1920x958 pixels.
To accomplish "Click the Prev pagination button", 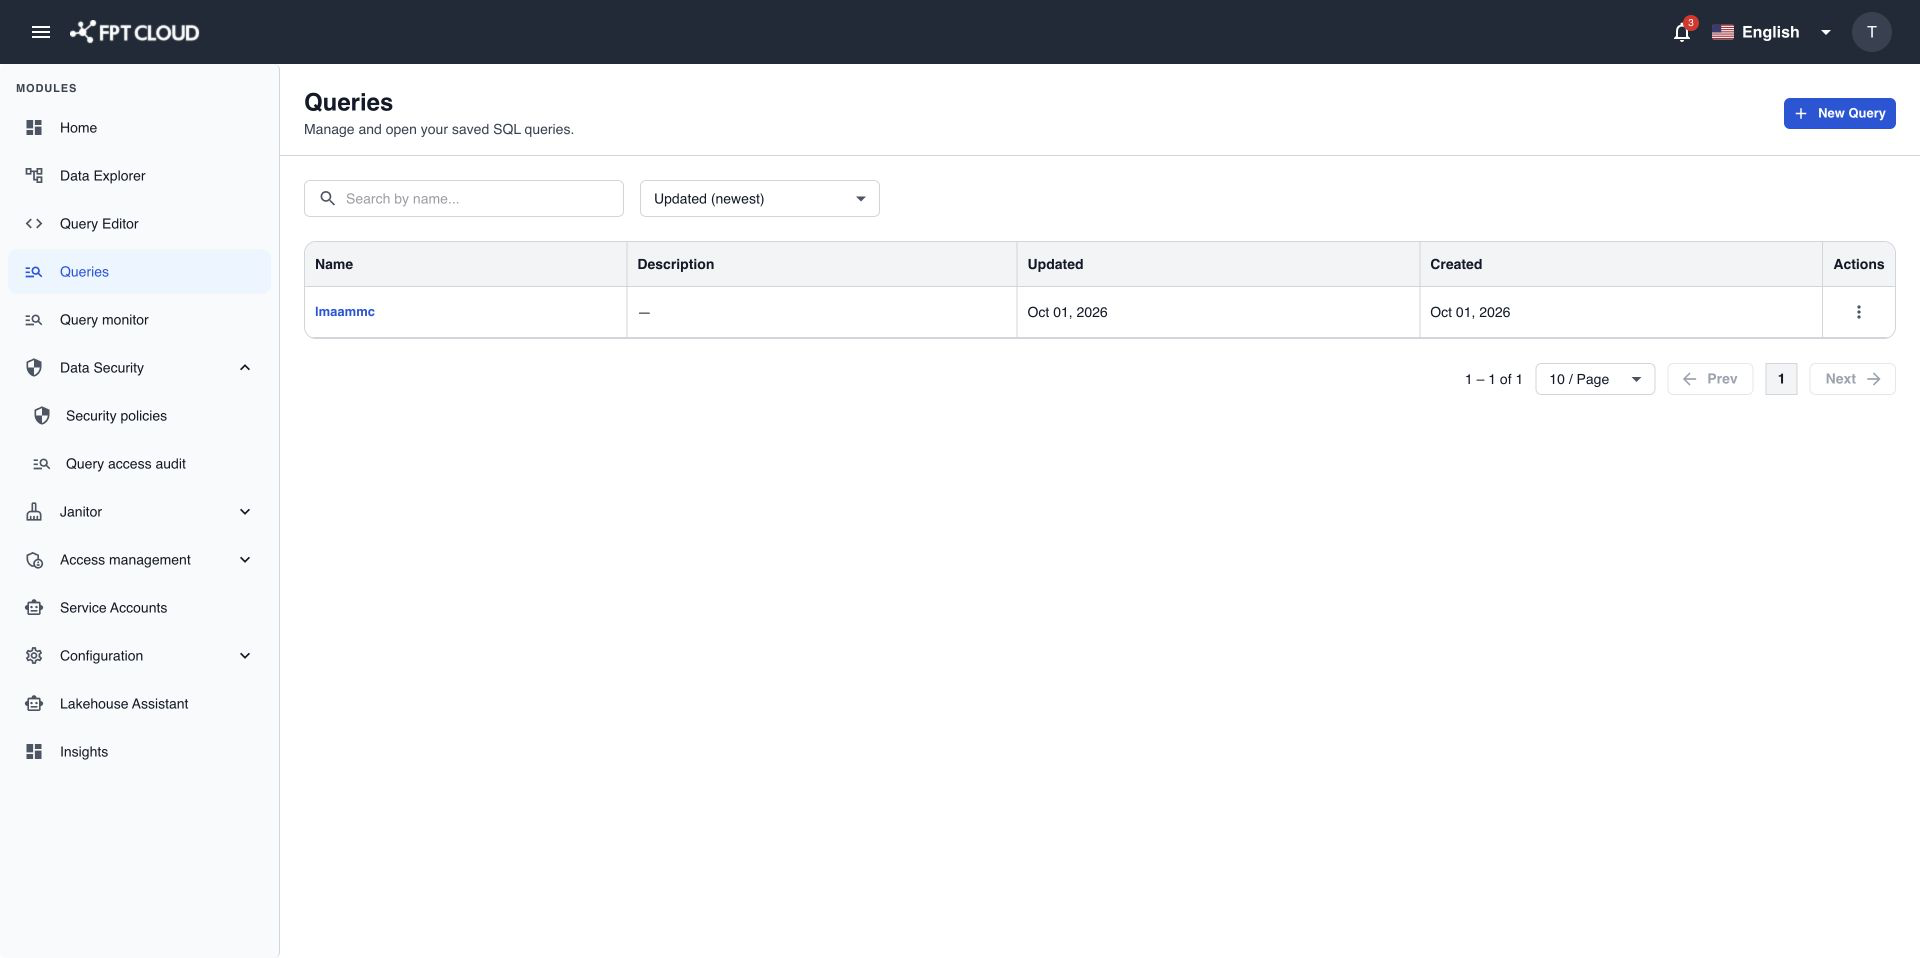I will point(1710,379).
